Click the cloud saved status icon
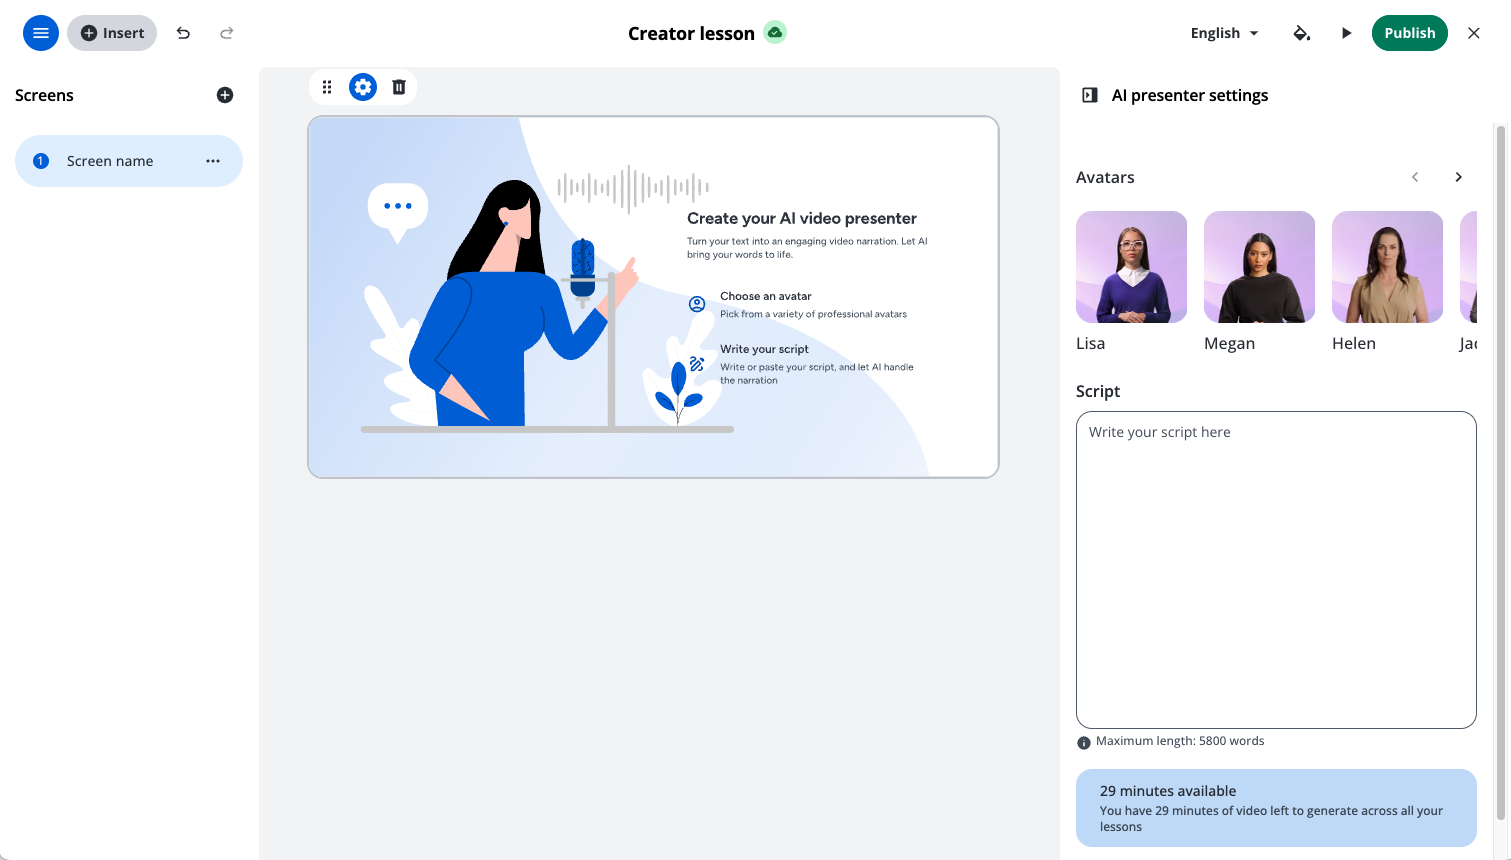This screenshot has width=1511, height=860. tap(775, 33)
